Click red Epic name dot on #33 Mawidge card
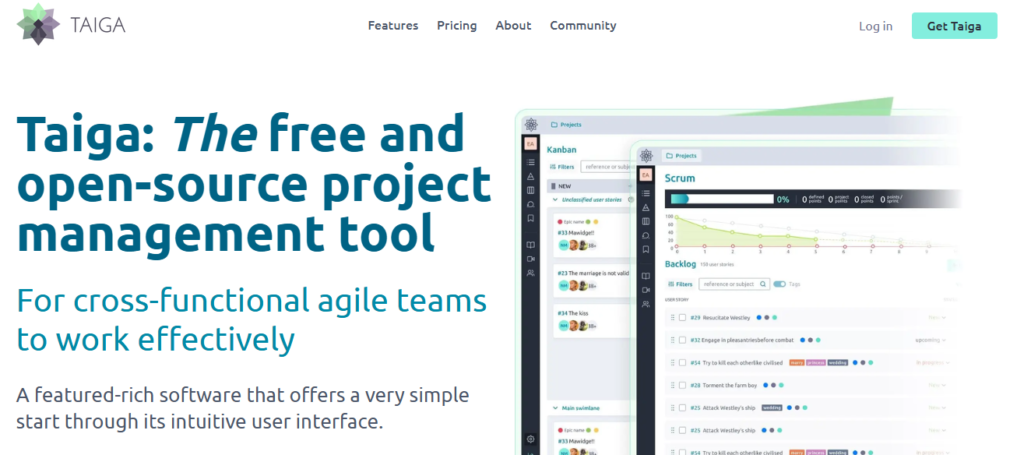 click(560, 222)
